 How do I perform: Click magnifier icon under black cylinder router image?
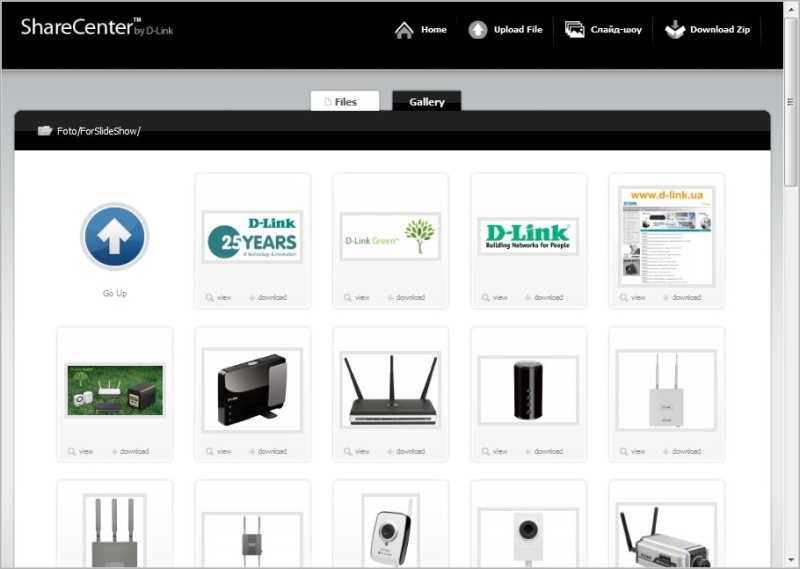(x=486, y=452)
